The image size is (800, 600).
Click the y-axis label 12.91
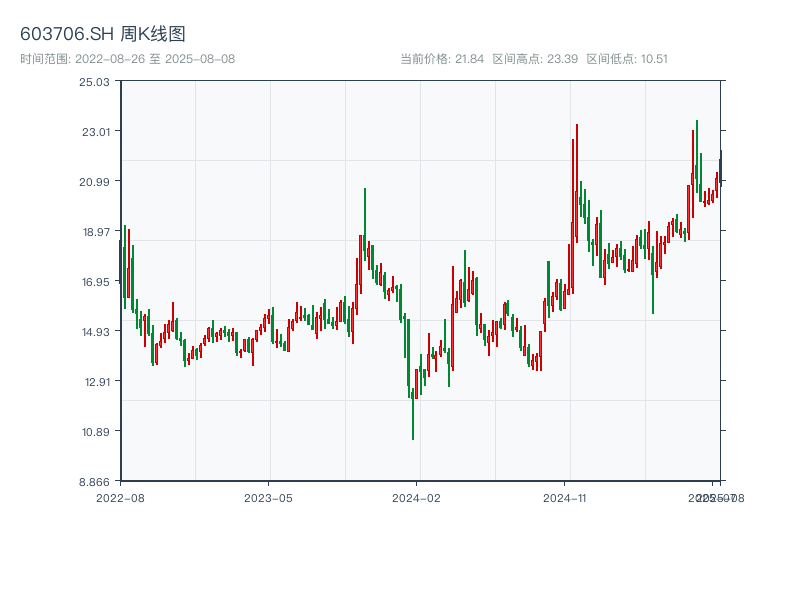97,382
